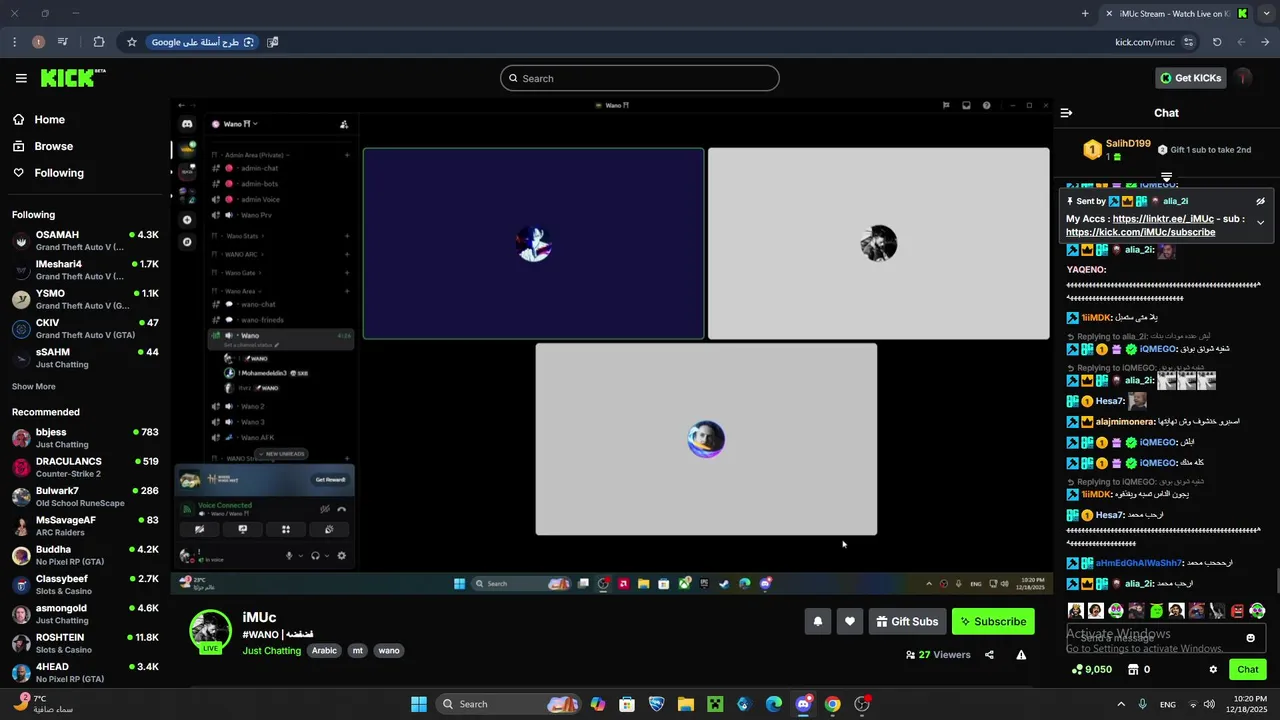Viewport: 1280px width, 720px height.
Task: Click SalihD199 top gifter name
Action: [x=1128, y=144]
